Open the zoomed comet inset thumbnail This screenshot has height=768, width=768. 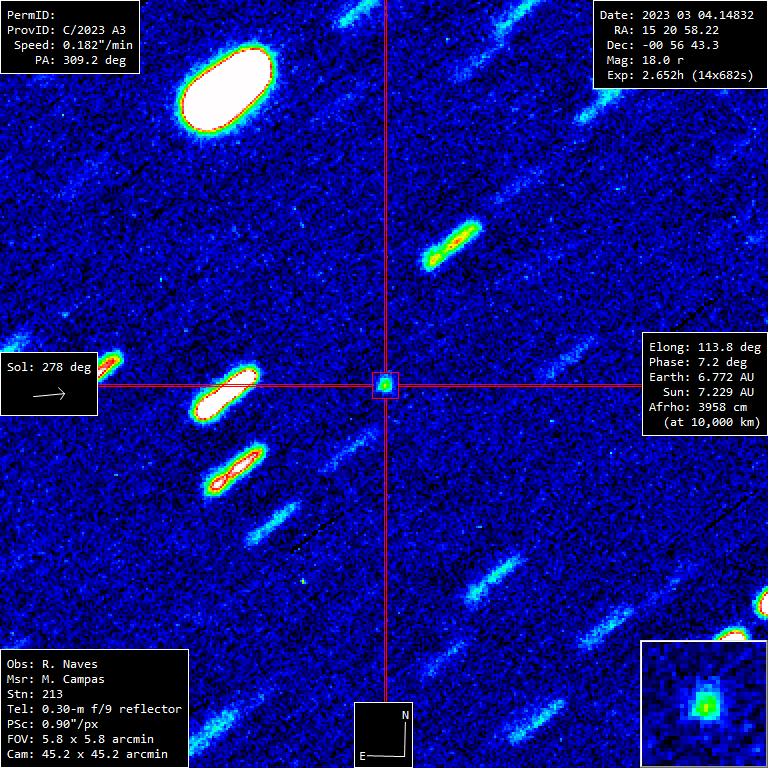(704, 703)
